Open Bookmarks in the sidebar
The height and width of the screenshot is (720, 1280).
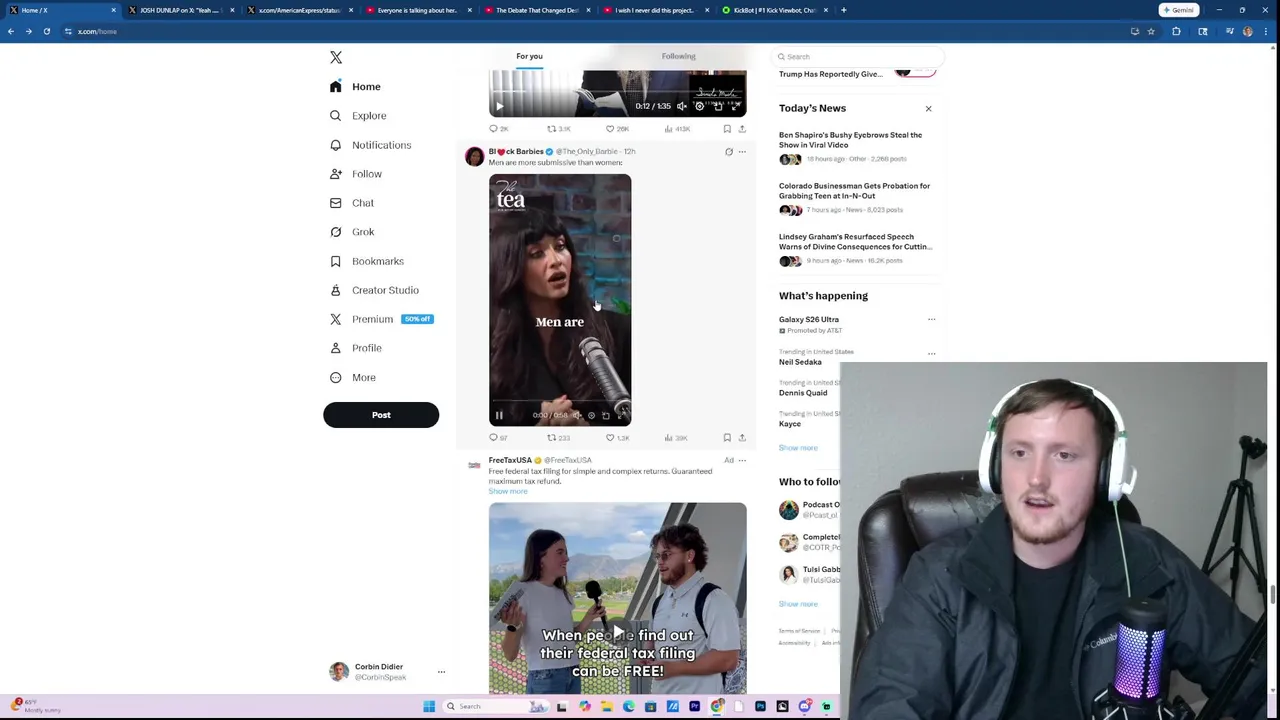point(367,261)
